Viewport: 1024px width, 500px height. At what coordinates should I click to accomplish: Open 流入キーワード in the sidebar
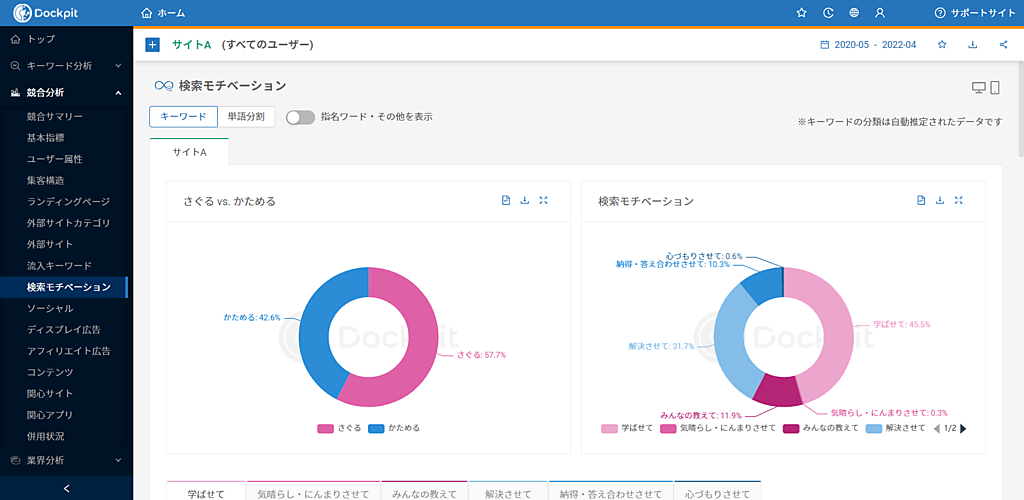(x=59, y=266)
